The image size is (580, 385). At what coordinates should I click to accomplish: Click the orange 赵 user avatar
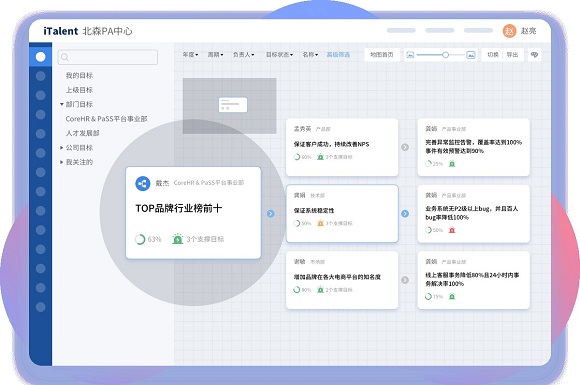point(509,31)
